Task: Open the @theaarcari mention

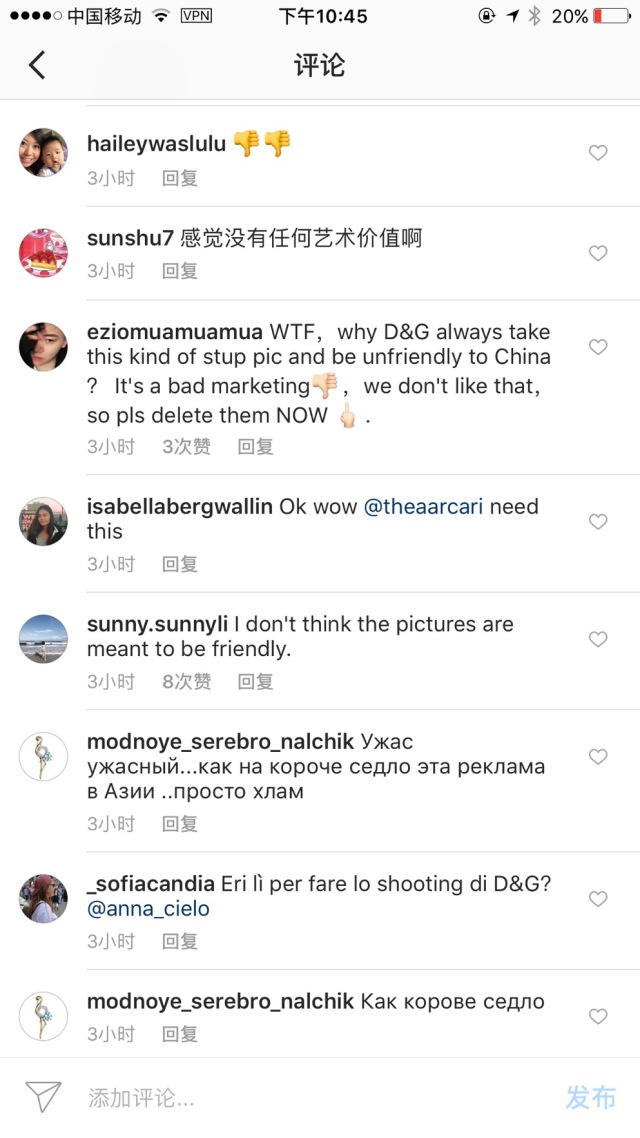Action: (423, 507)
